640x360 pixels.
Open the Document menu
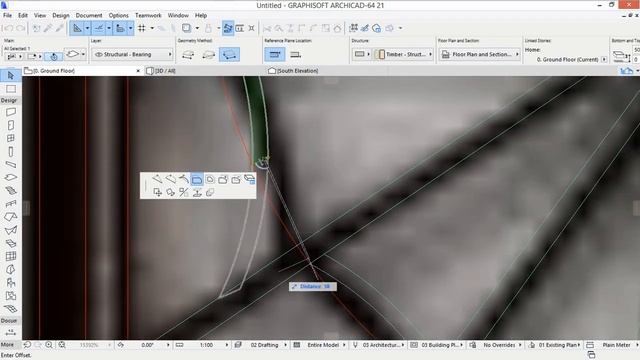pos(89,15)
